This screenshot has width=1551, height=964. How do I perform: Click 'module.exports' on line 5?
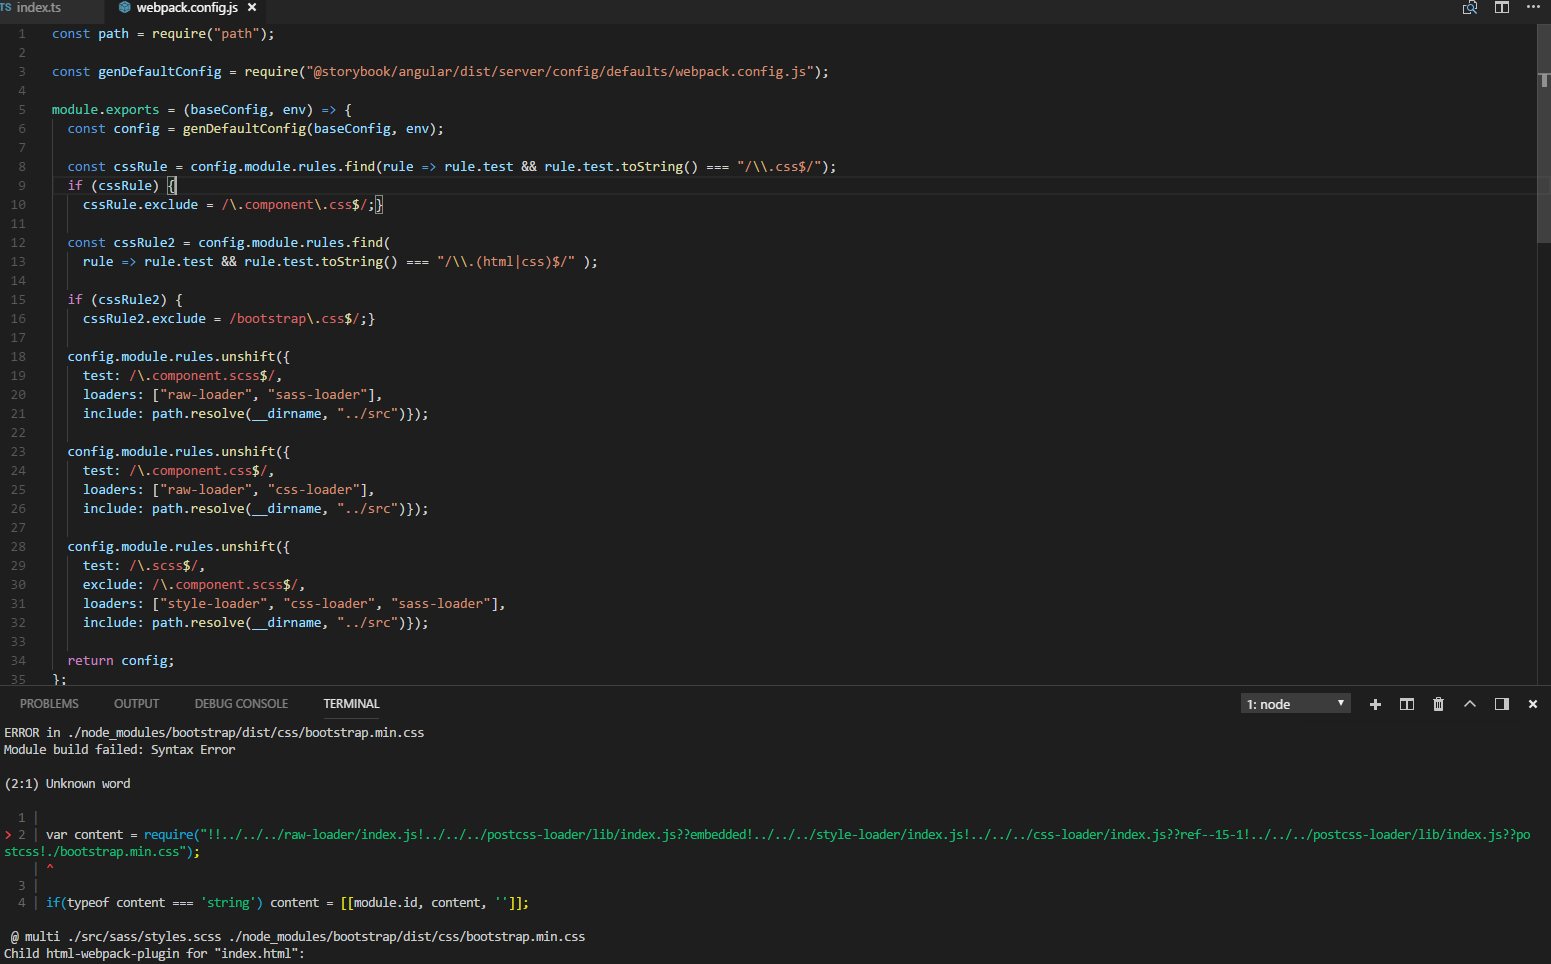(x=105, y=110)
